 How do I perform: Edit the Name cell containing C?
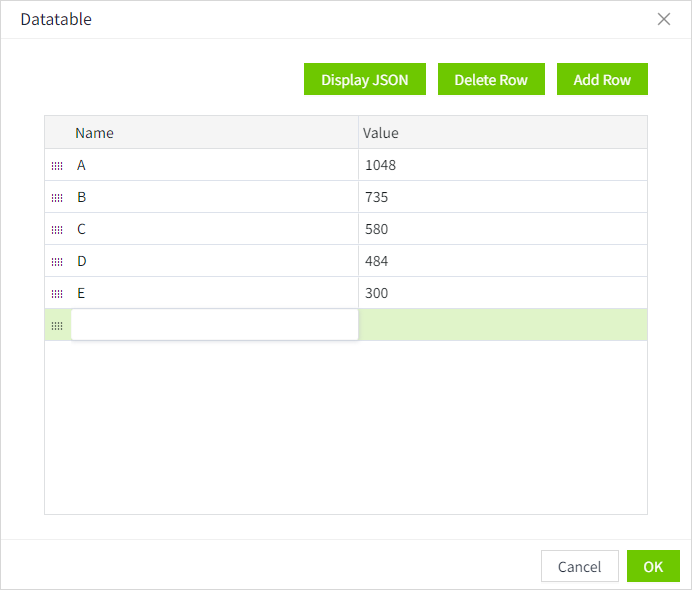point(214,229)
